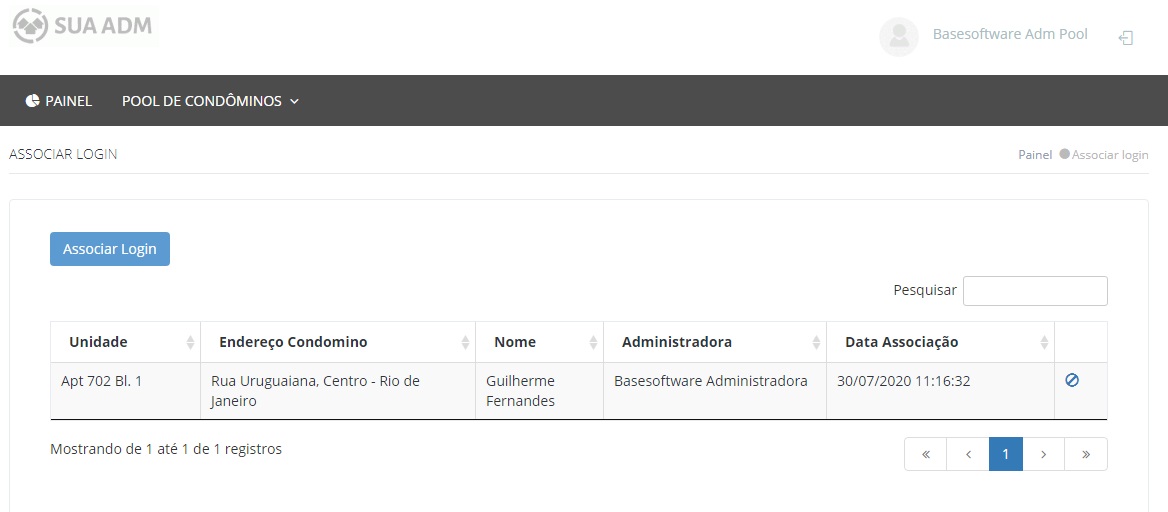Go to previous page of results
This screenshot has width=1168, height=512.
point(967,454)
